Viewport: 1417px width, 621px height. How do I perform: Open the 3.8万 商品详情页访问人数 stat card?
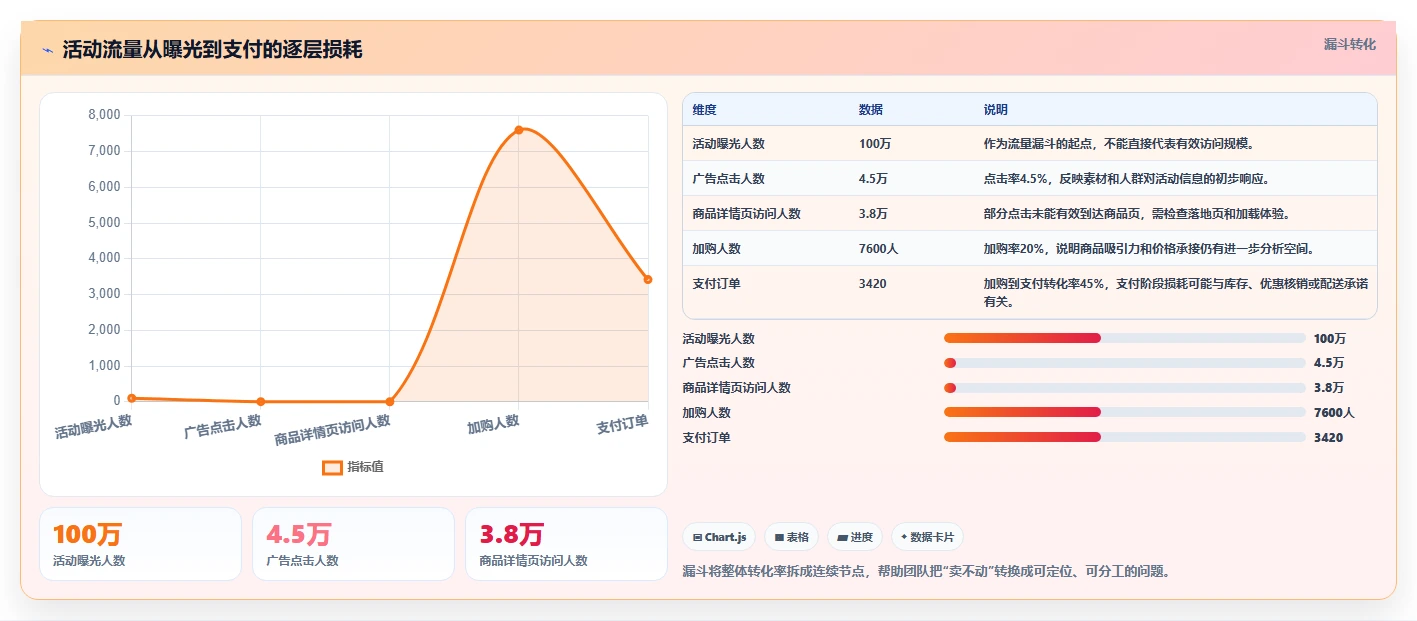[x=566, y=544]
